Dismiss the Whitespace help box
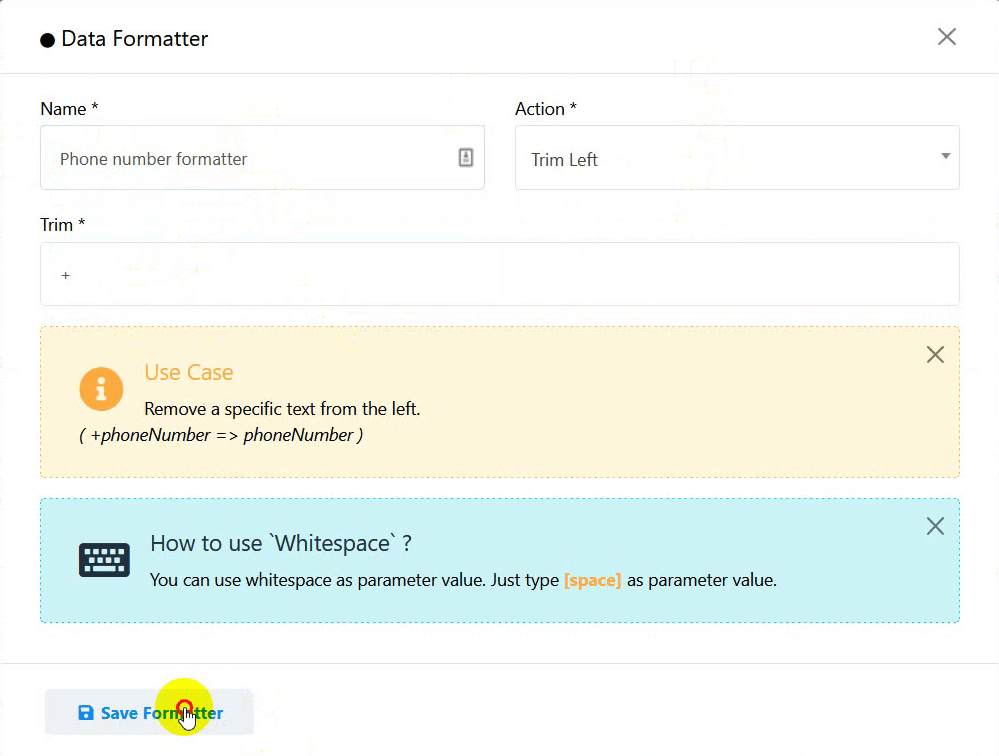The height and width of the screenshot is (756, 999). pyautogui.click(x=935, y=526)
